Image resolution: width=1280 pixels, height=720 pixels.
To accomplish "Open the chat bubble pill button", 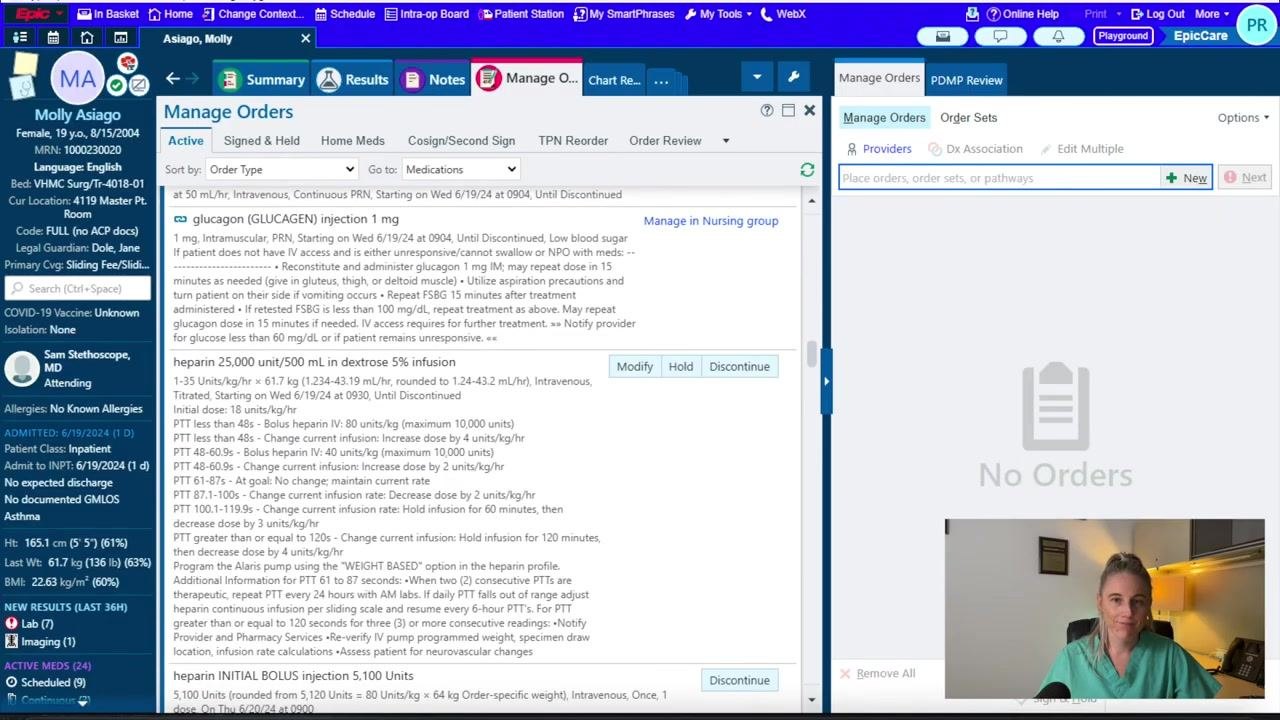I will pyautogui.click(x=1000, y=36).
